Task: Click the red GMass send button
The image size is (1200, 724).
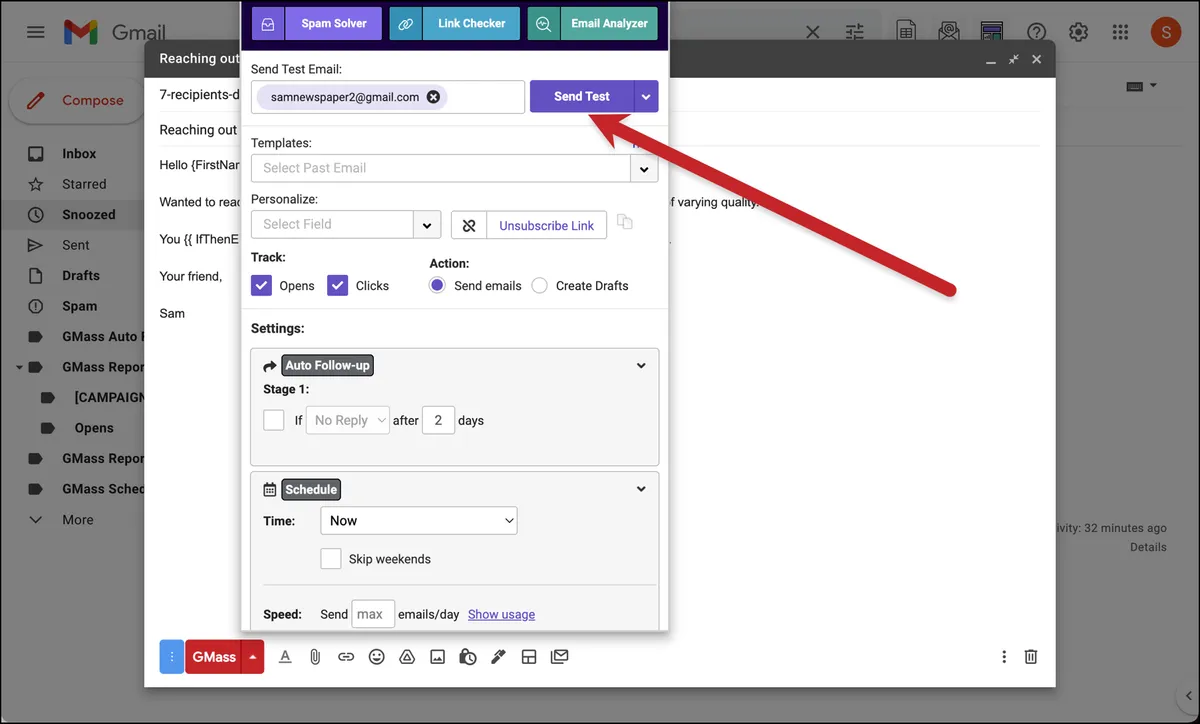Action: click(214, 657)
